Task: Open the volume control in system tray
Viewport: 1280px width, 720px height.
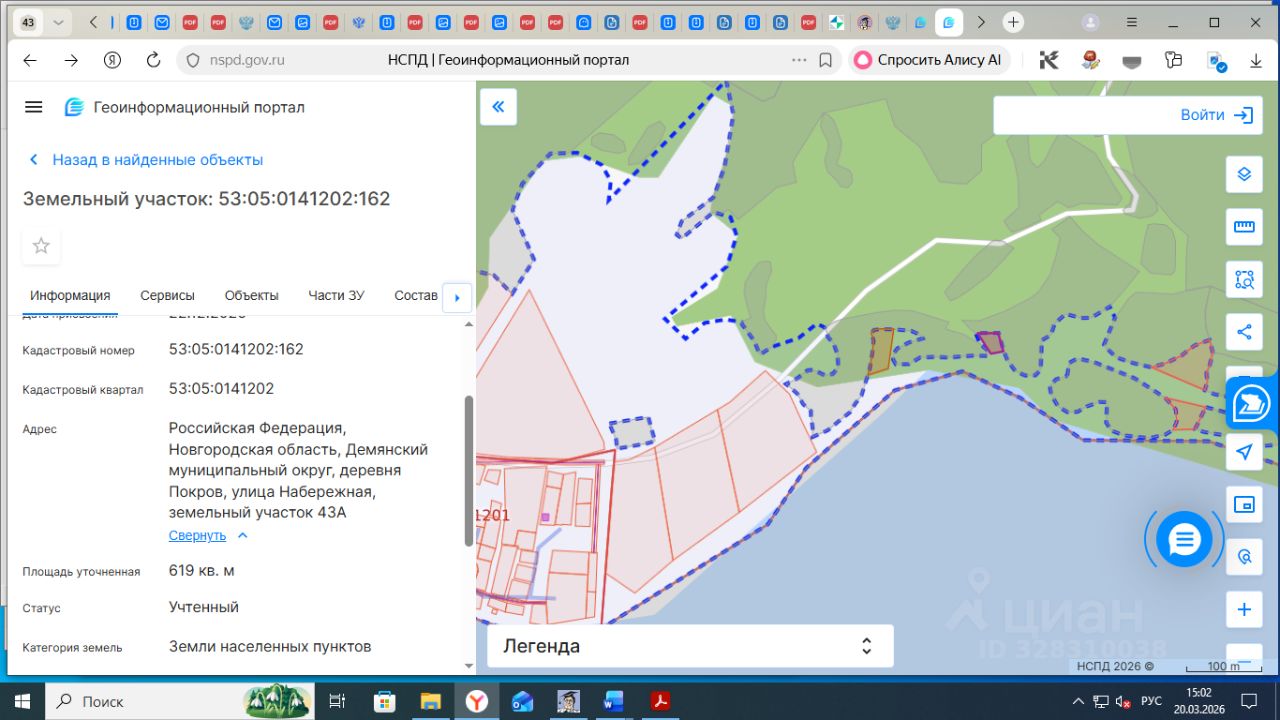Action: pyautogui.click(x=1123, y=701)
